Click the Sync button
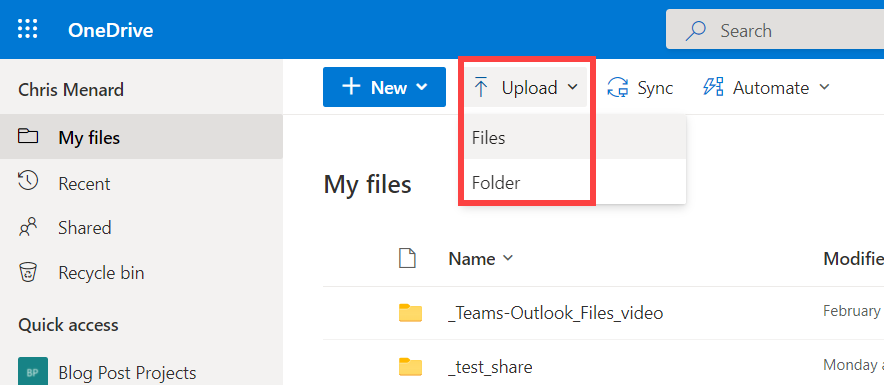This screenshot has height=385, width=884. click(x=640, y=87)
